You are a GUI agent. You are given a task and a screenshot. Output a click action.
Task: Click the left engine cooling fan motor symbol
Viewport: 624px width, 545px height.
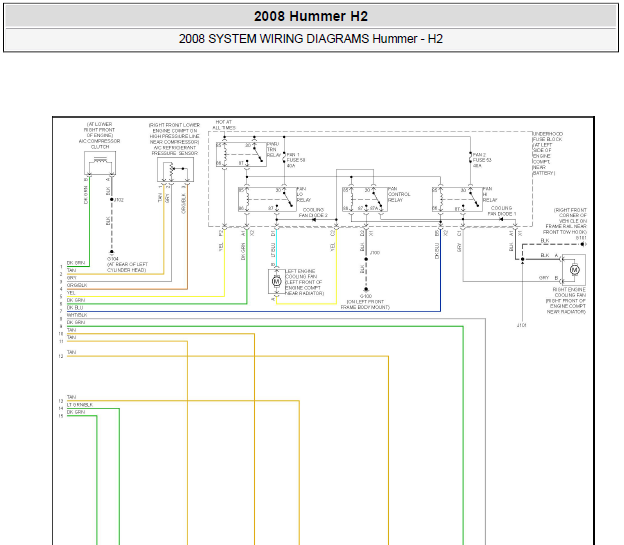pos(276,281)
